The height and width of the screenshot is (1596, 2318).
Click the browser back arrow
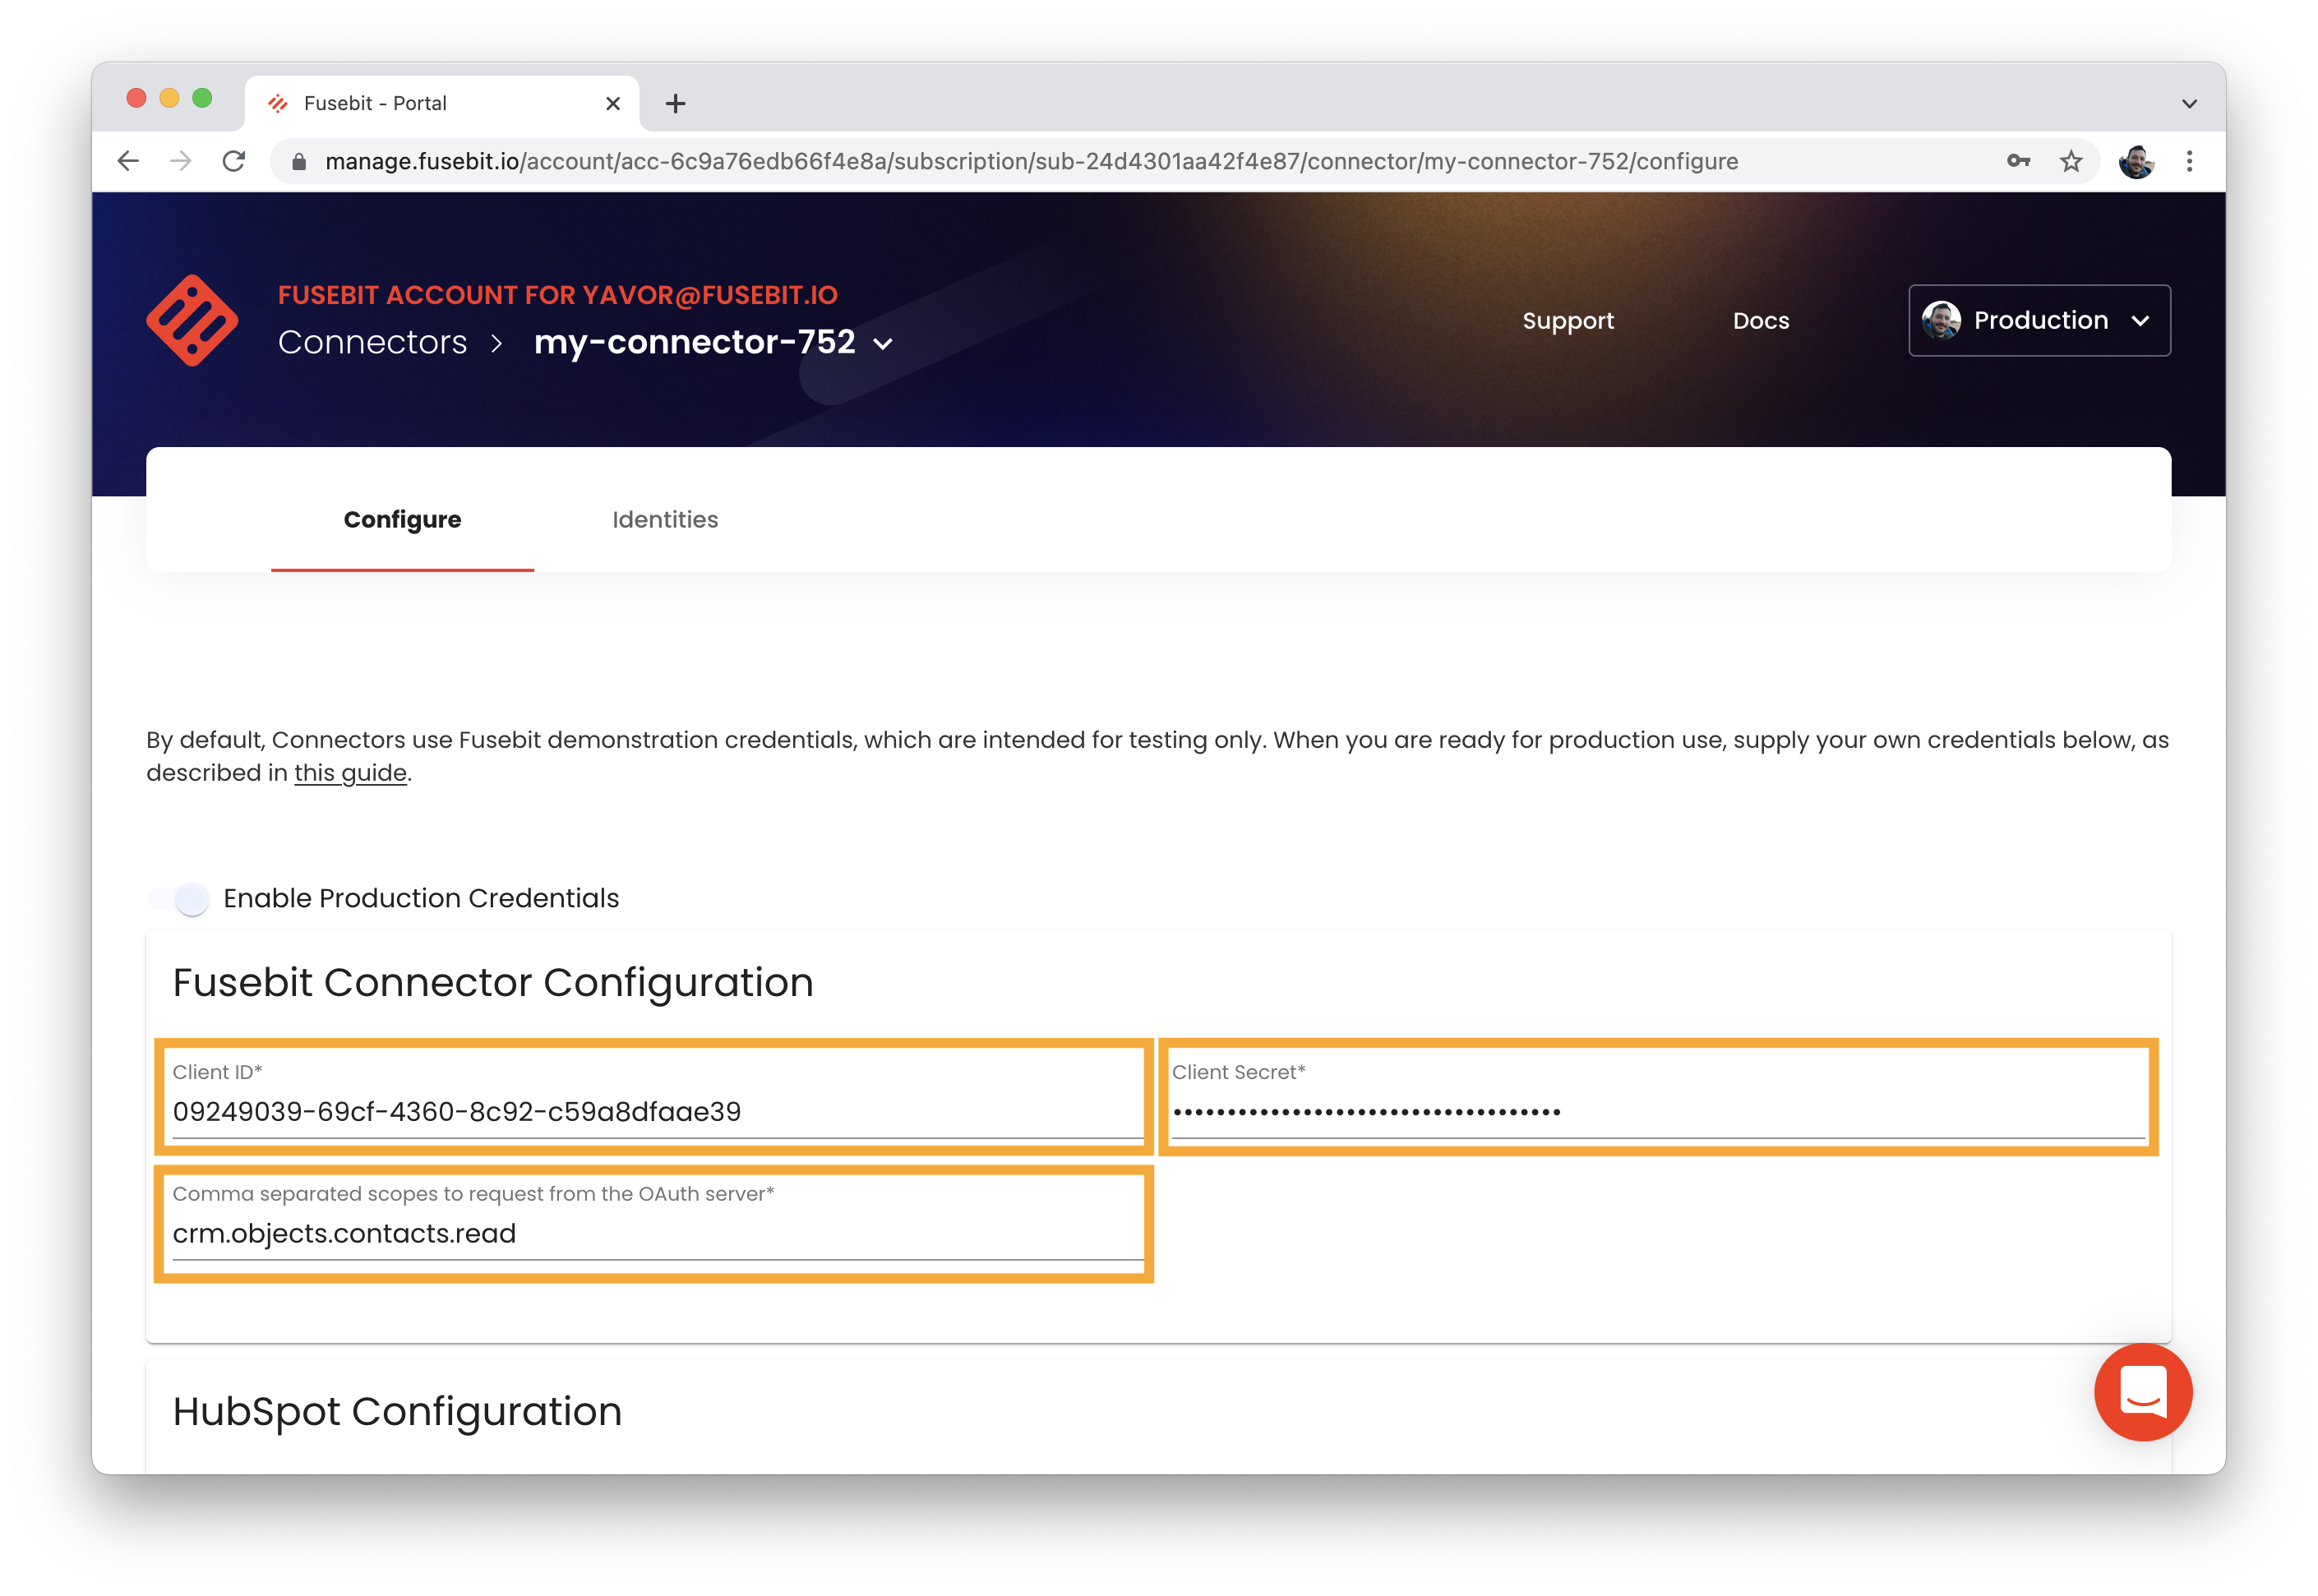point(128,161)
